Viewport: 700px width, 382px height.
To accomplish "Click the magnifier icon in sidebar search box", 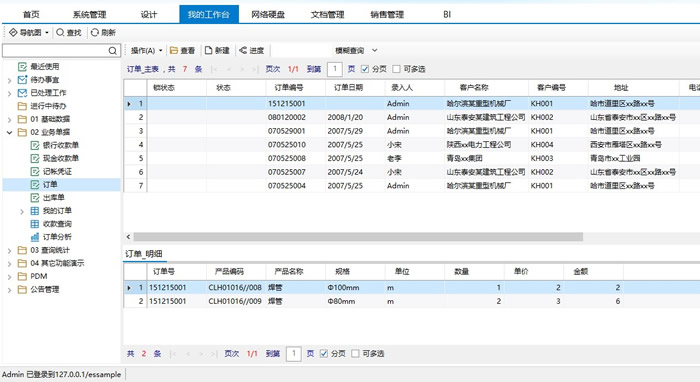I will pos(112,51).
